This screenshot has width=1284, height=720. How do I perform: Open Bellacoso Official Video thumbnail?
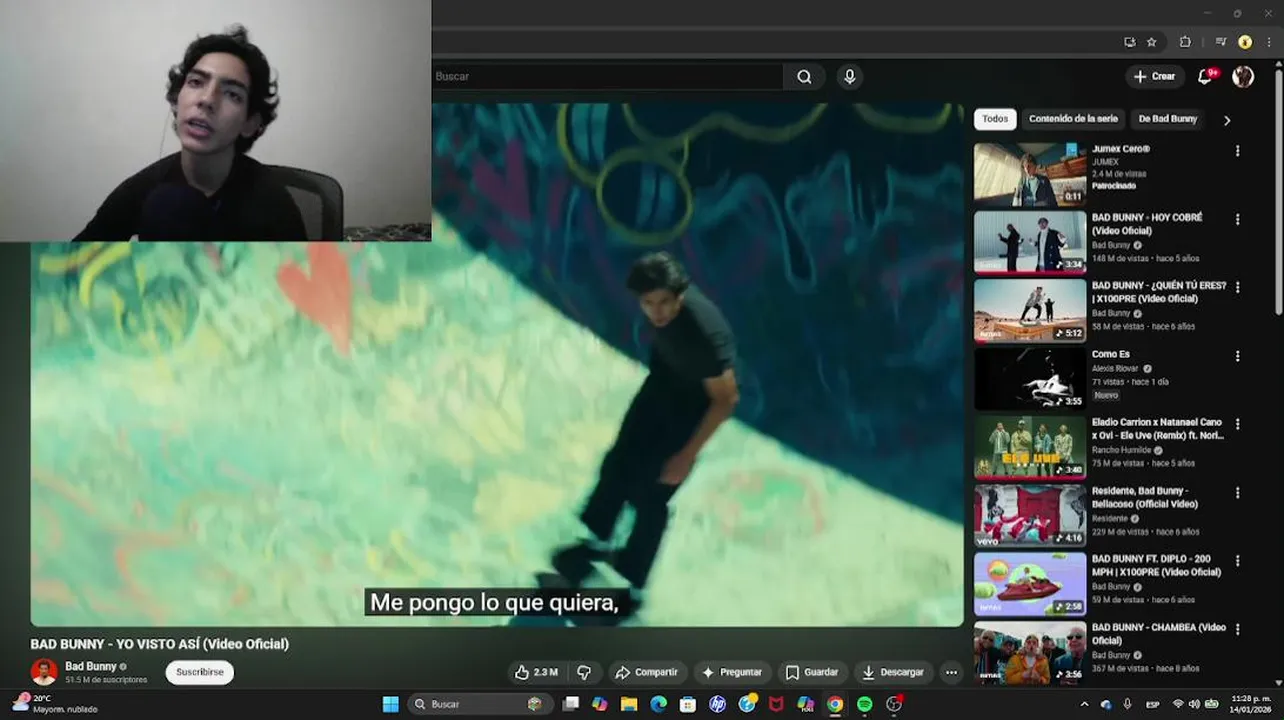[1030, 515]
